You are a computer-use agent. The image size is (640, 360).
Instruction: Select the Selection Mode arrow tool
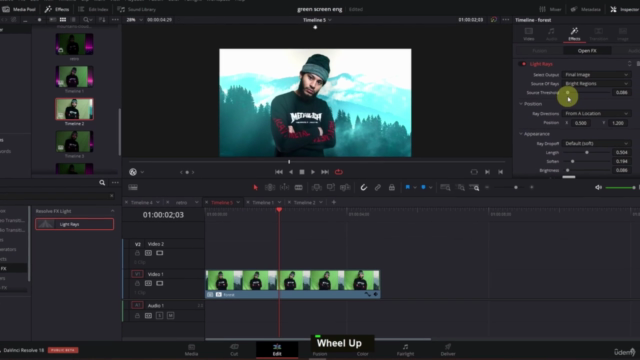coord(256,187)
